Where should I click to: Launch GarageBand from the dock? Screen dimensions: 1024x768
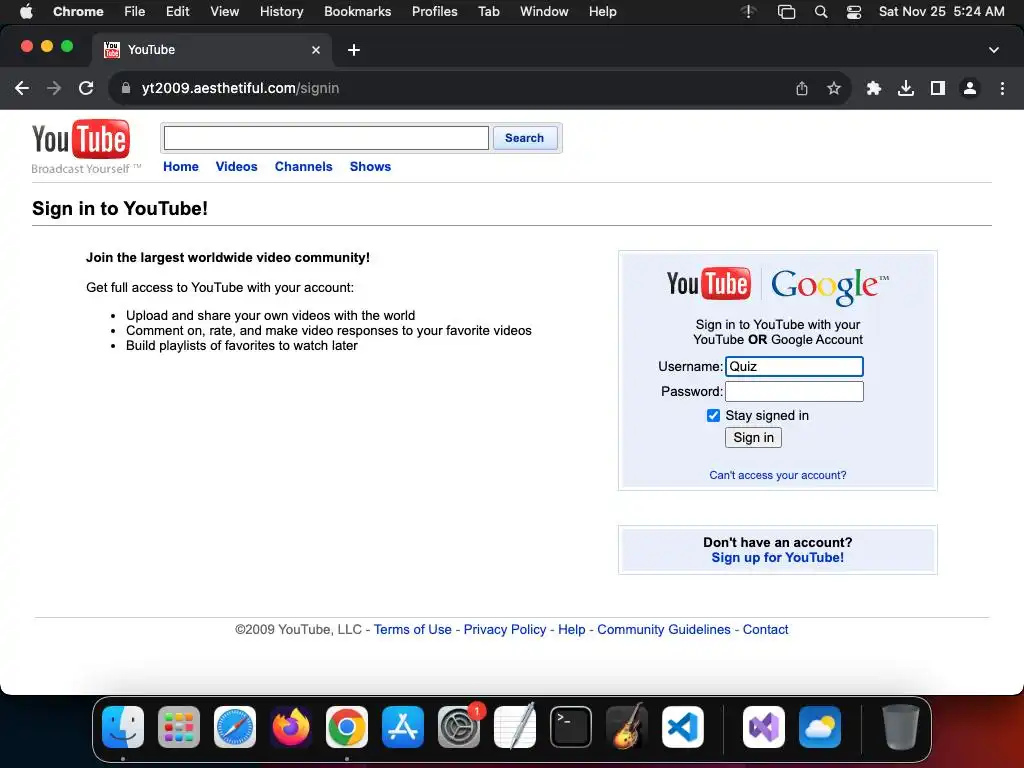[x=627, y=727]
